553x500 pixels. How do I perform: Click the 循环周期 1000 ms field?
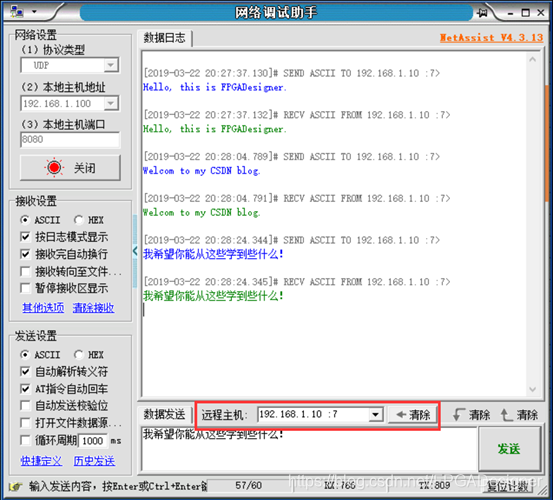coord(93,441)
